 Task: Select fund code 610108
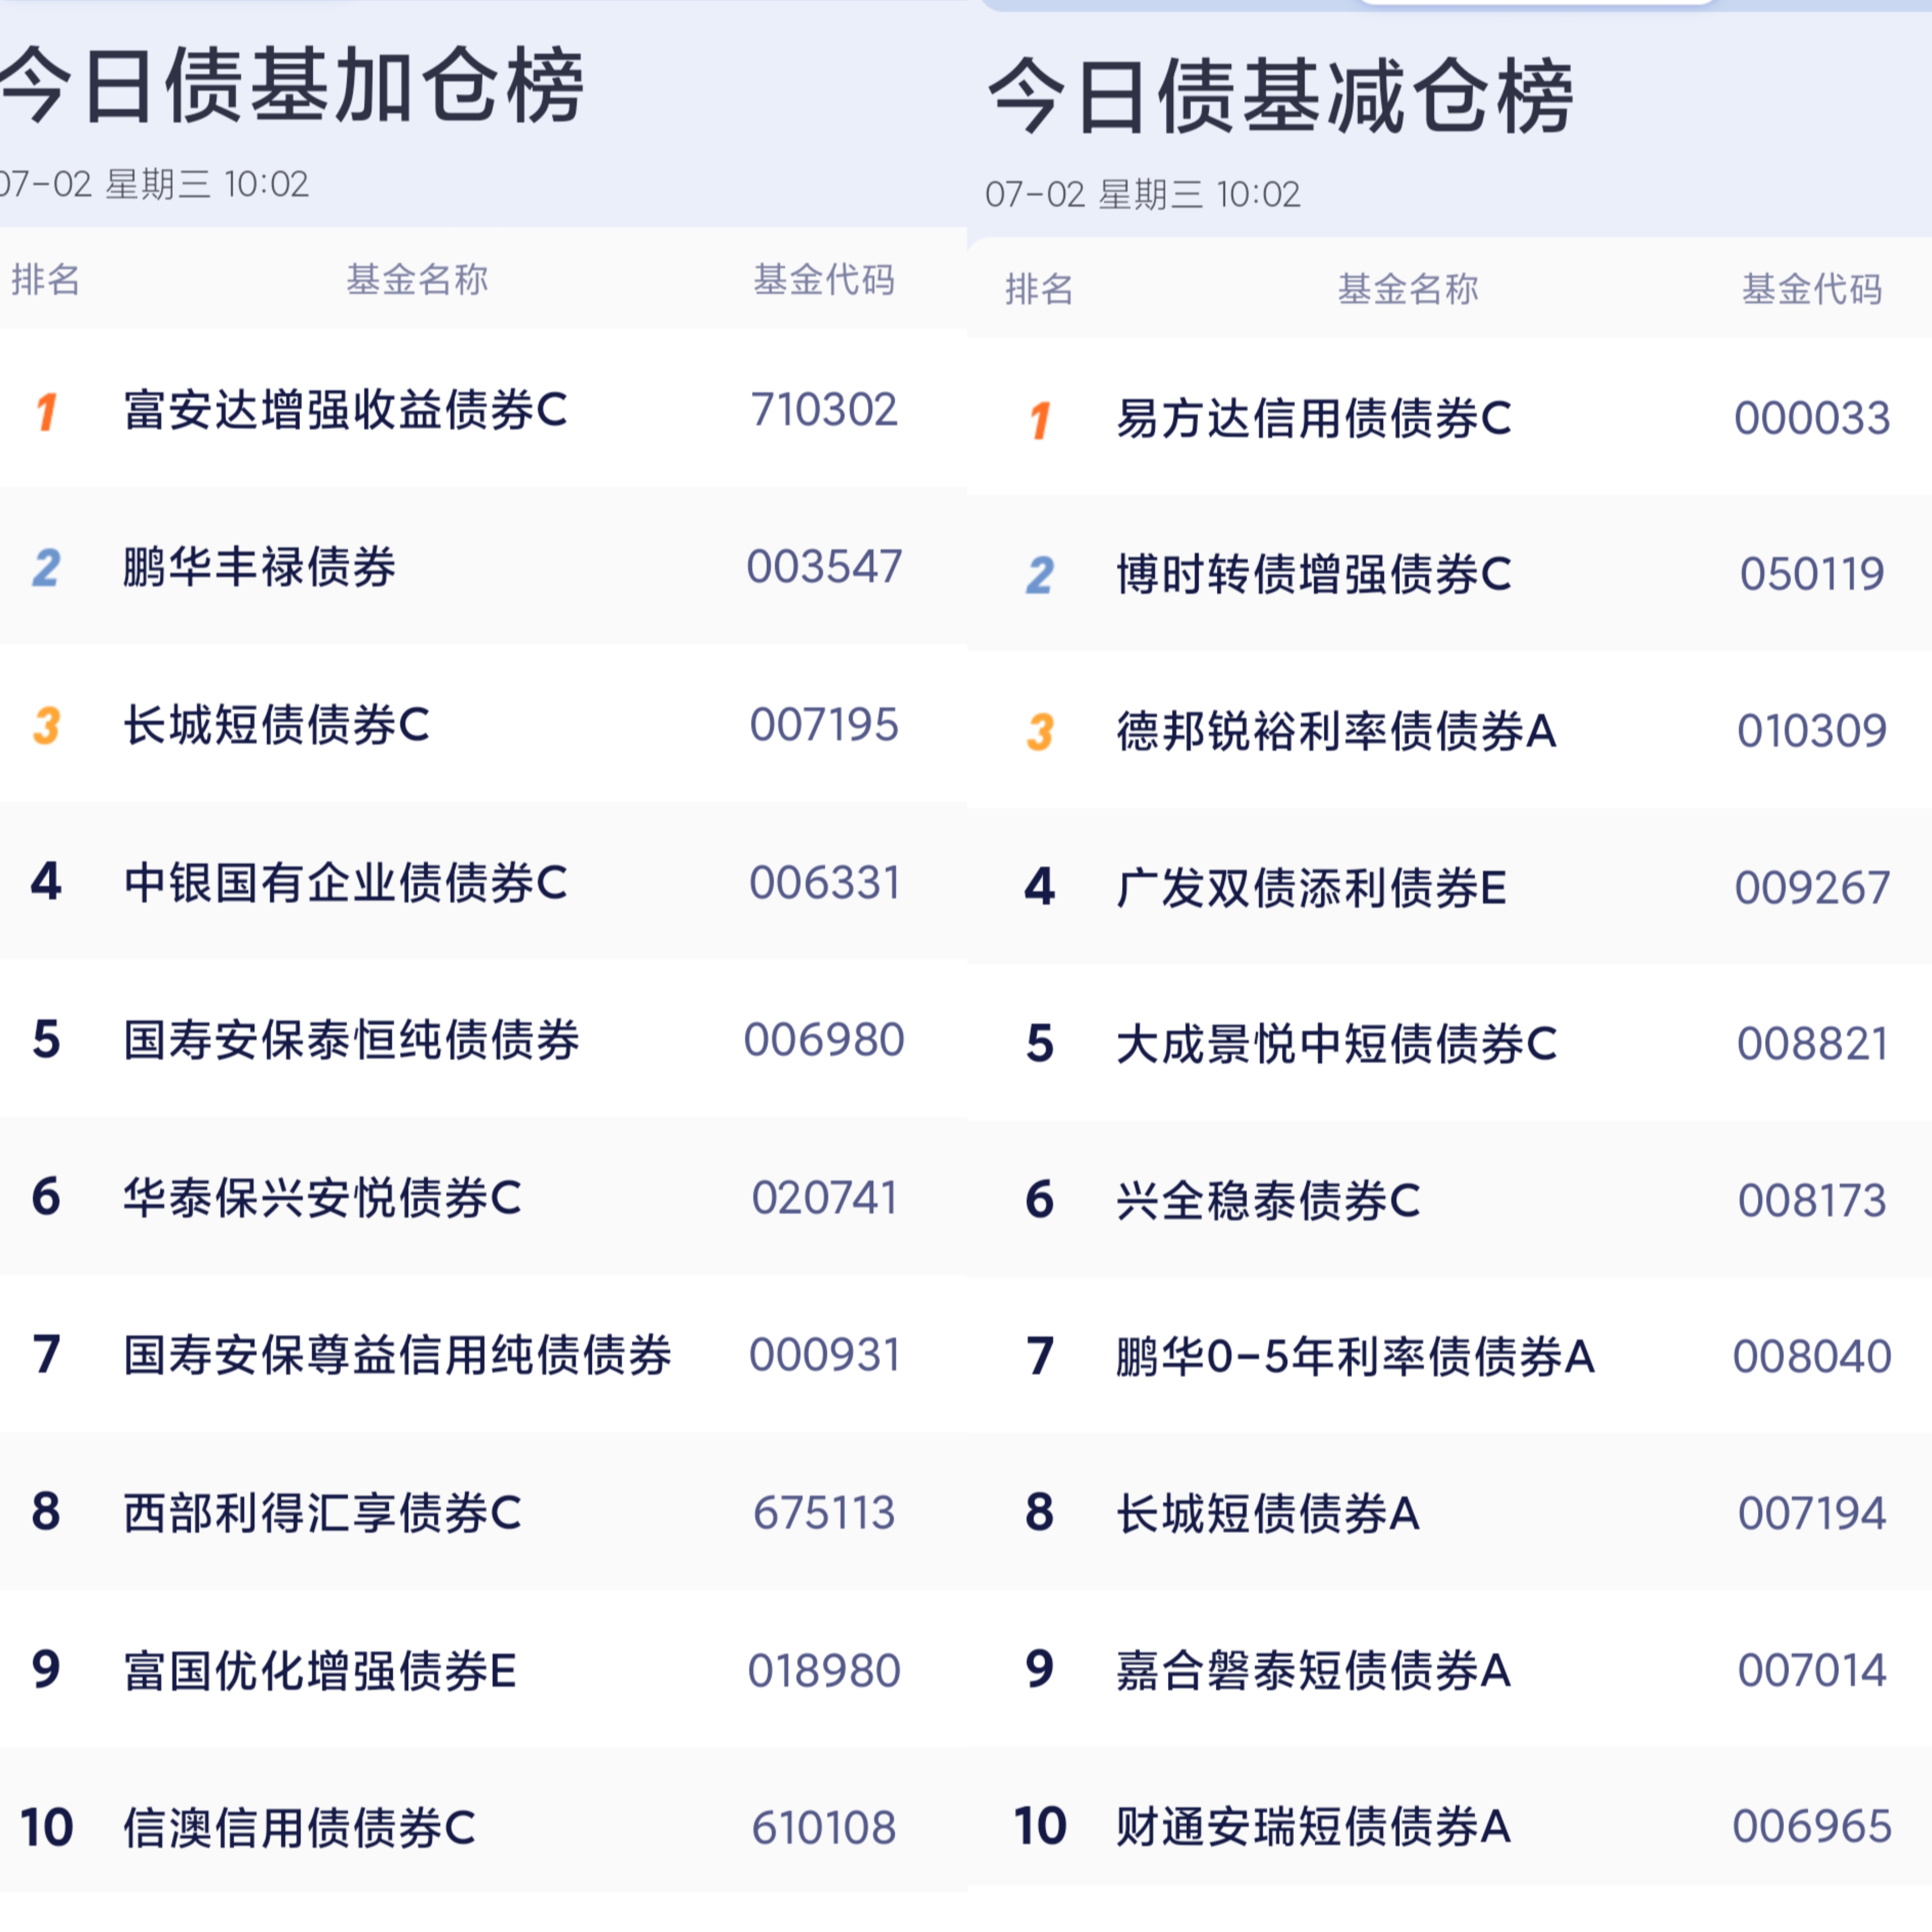click(x=824, y=1828)
